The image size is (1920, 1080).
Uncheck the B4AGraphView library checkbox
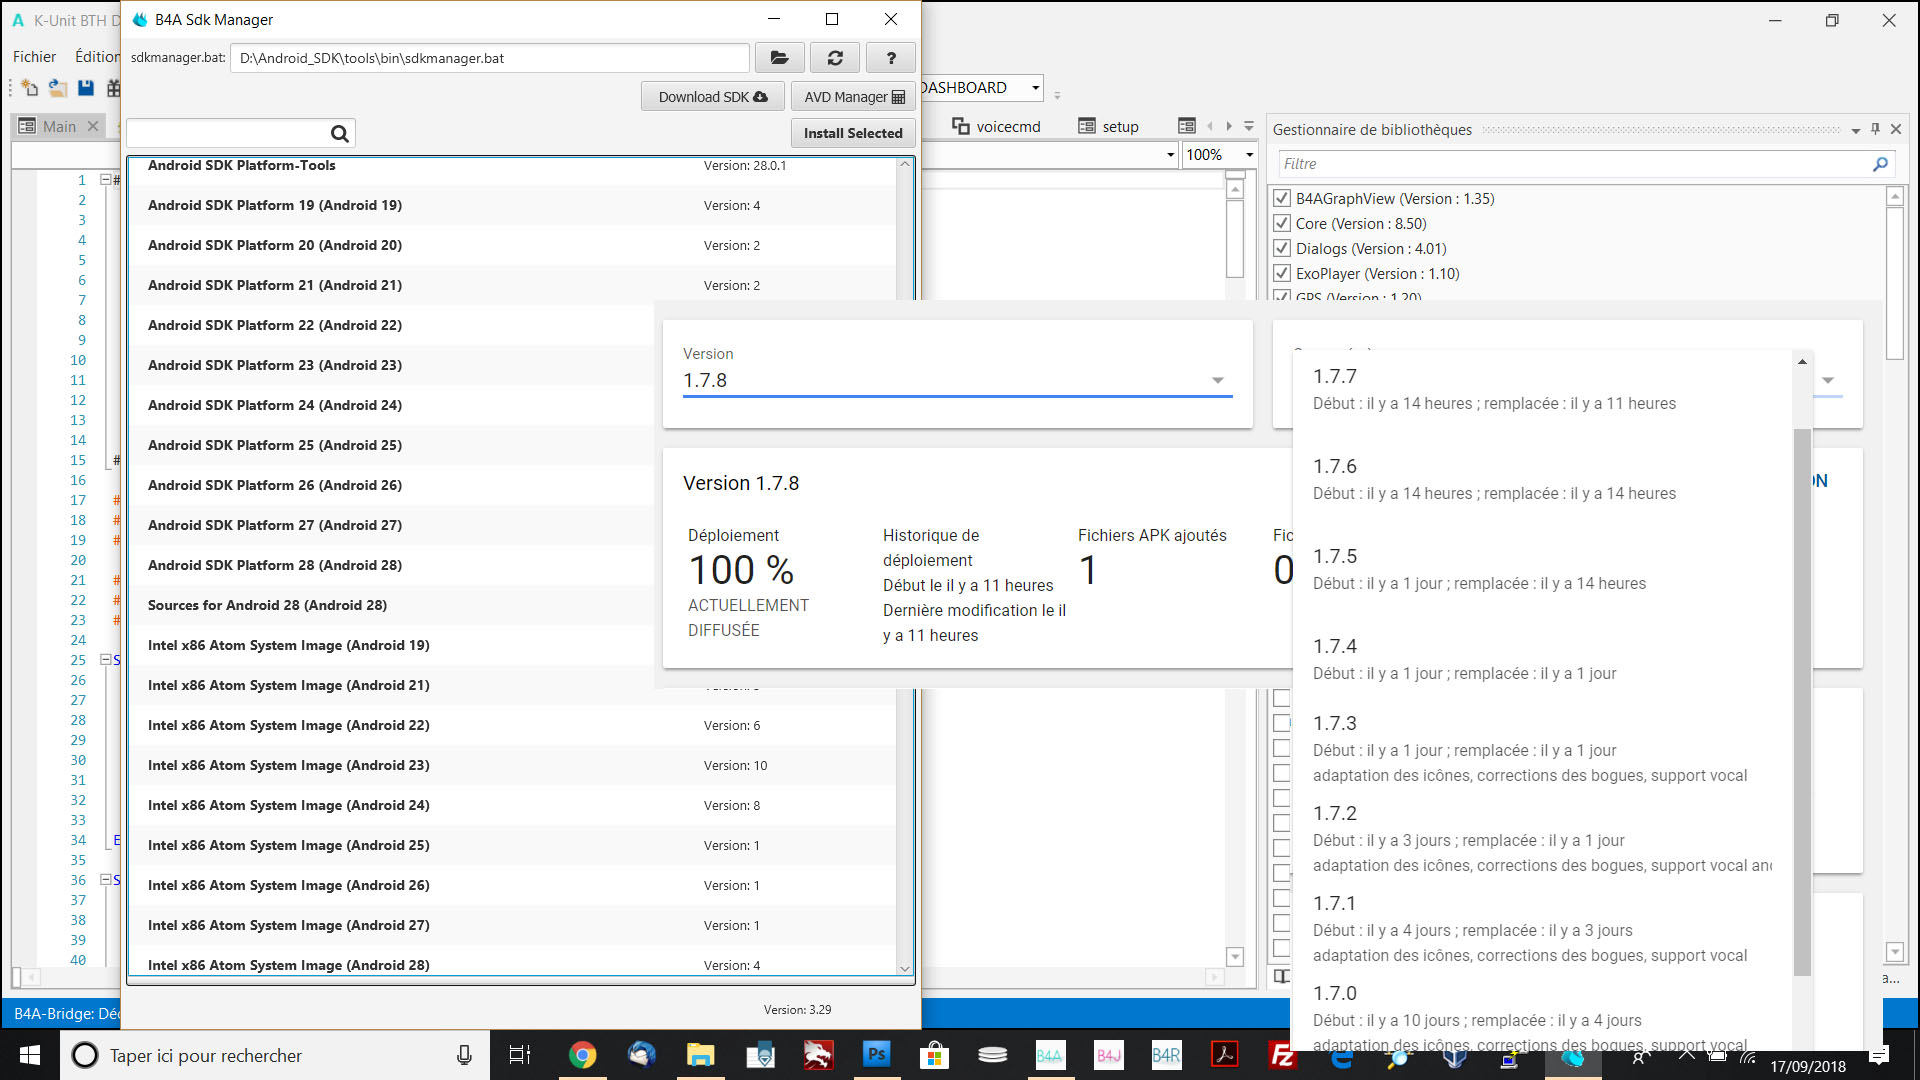click(x=1282, y=198)
